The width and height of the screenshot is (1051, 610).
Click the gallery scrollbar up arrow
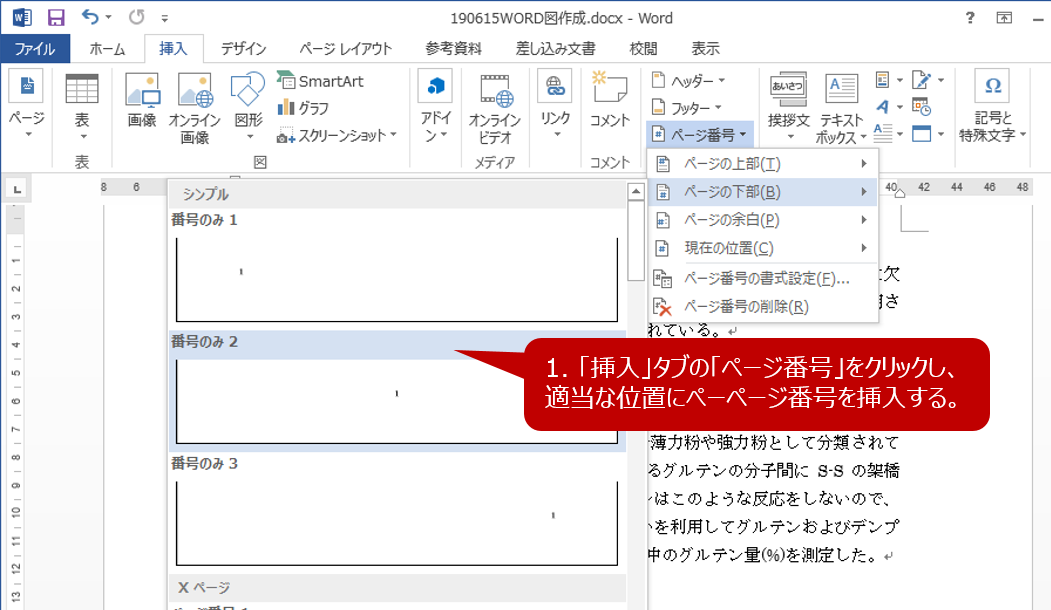point(635,191)
